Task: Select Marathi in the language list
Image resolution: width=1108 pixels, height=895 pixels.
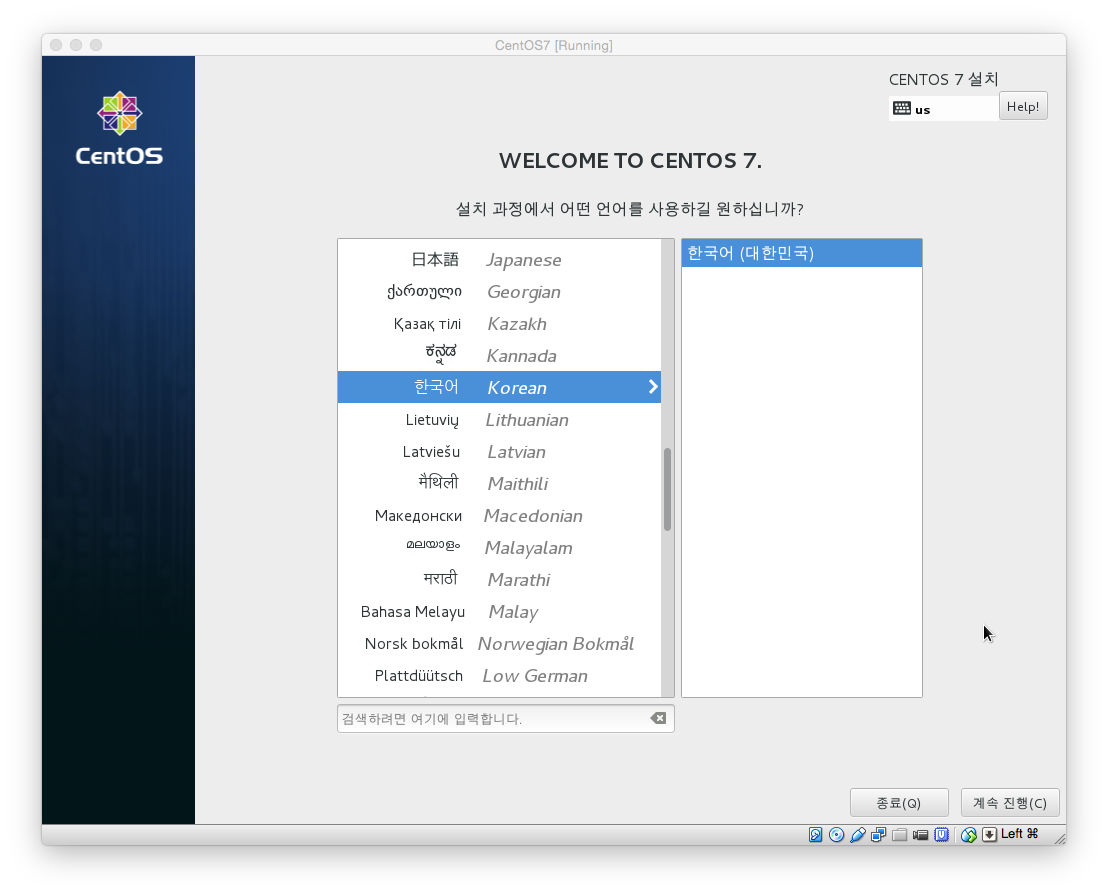Action: coord(500,579)
